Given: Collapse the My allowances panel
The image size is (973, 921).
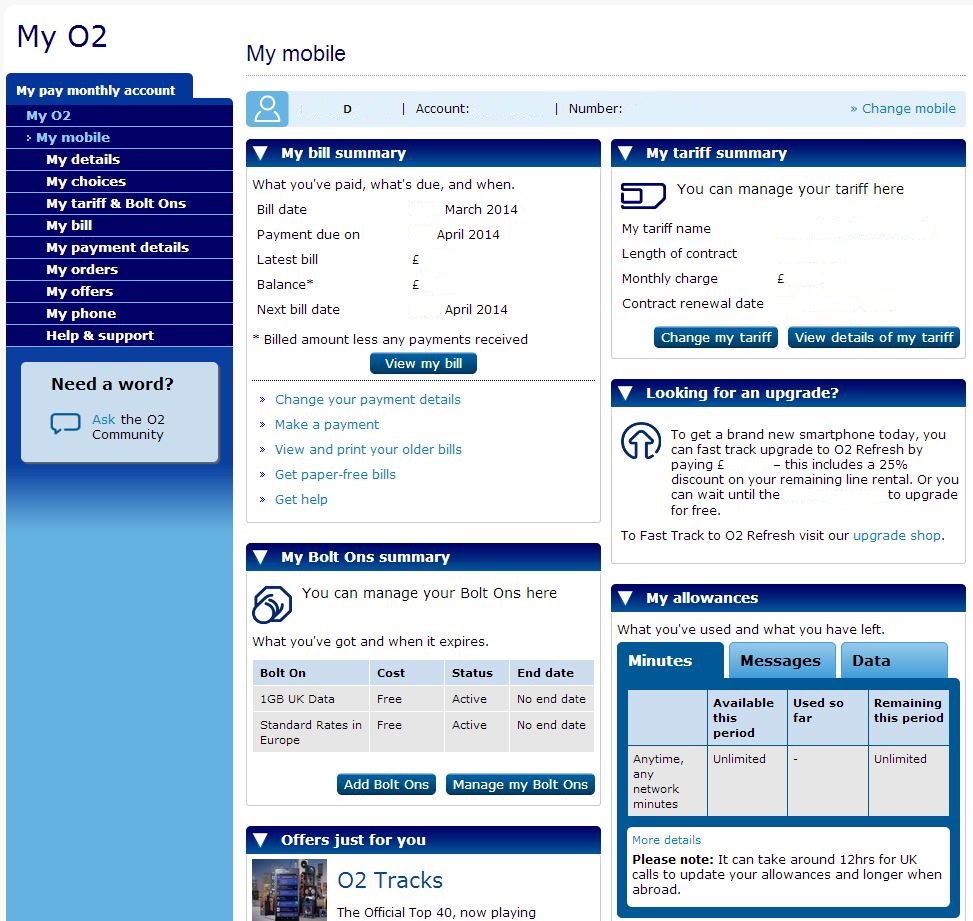Looking at the screenshot, I should (x=626, y=598).
